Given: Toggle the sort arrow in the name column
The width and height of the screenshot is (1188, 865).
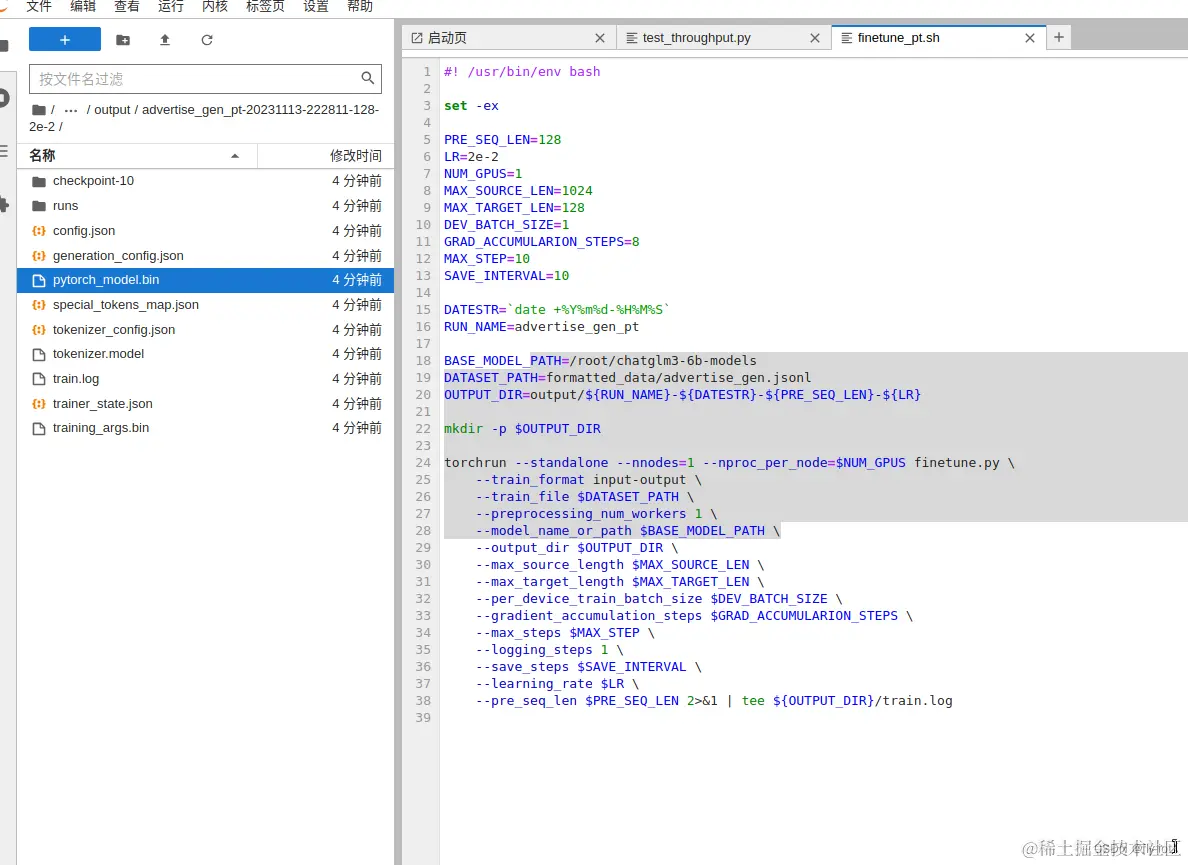Looking at the screenshot, I should (x=235, y=156).
